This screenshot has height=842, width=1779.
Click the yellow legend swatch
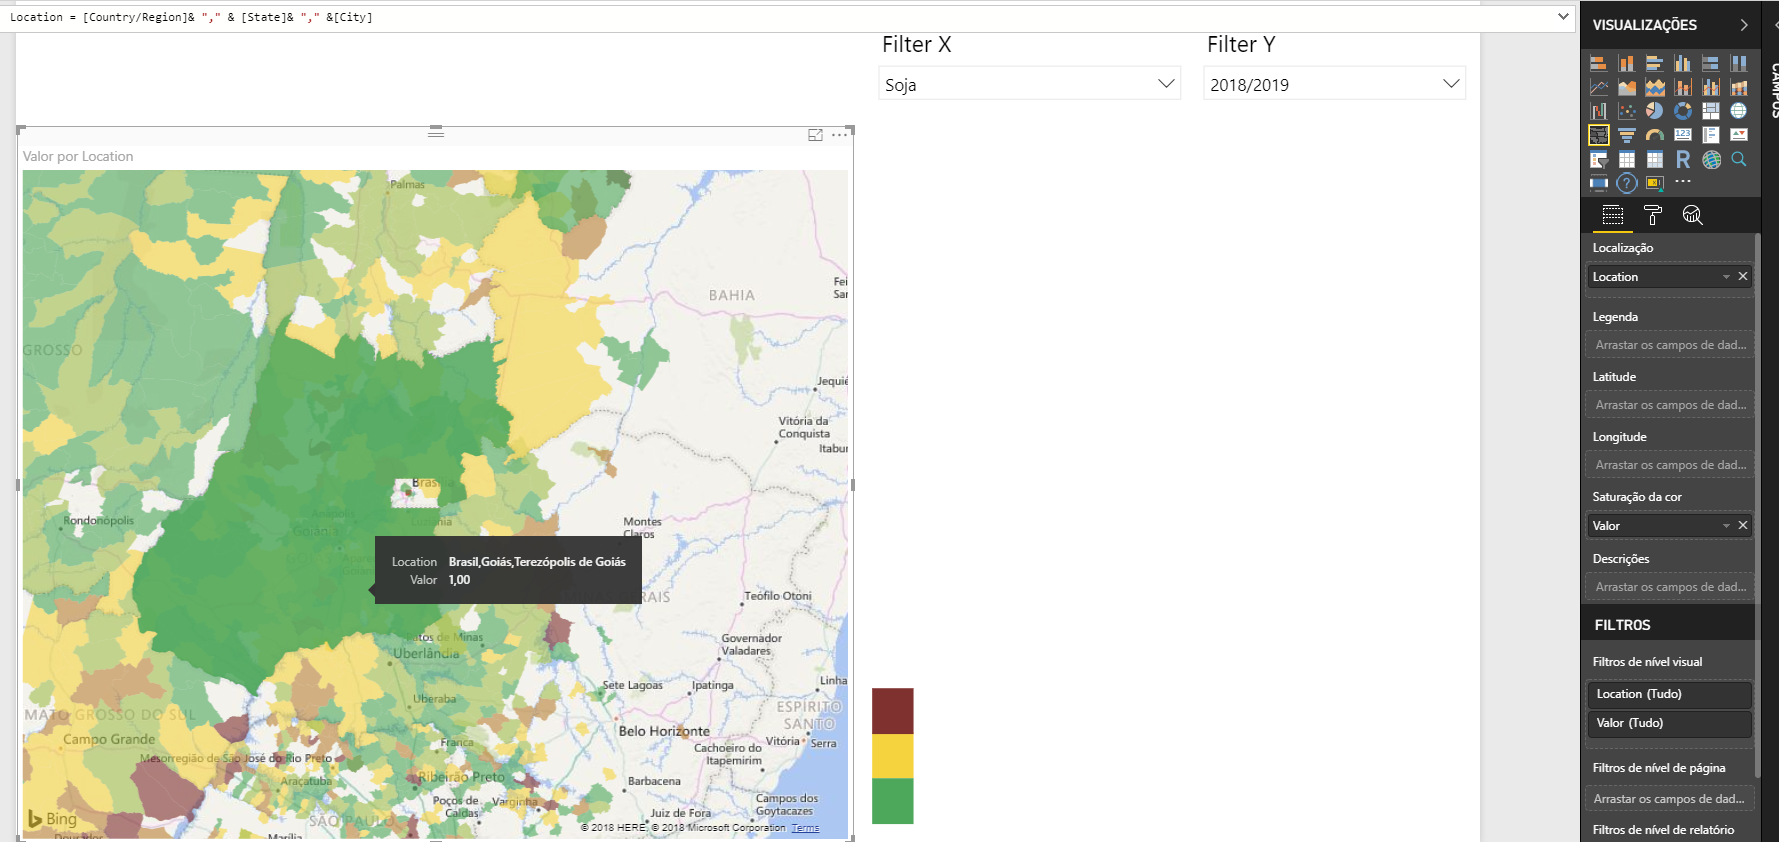pyautogui.click(x=893, y=756)
